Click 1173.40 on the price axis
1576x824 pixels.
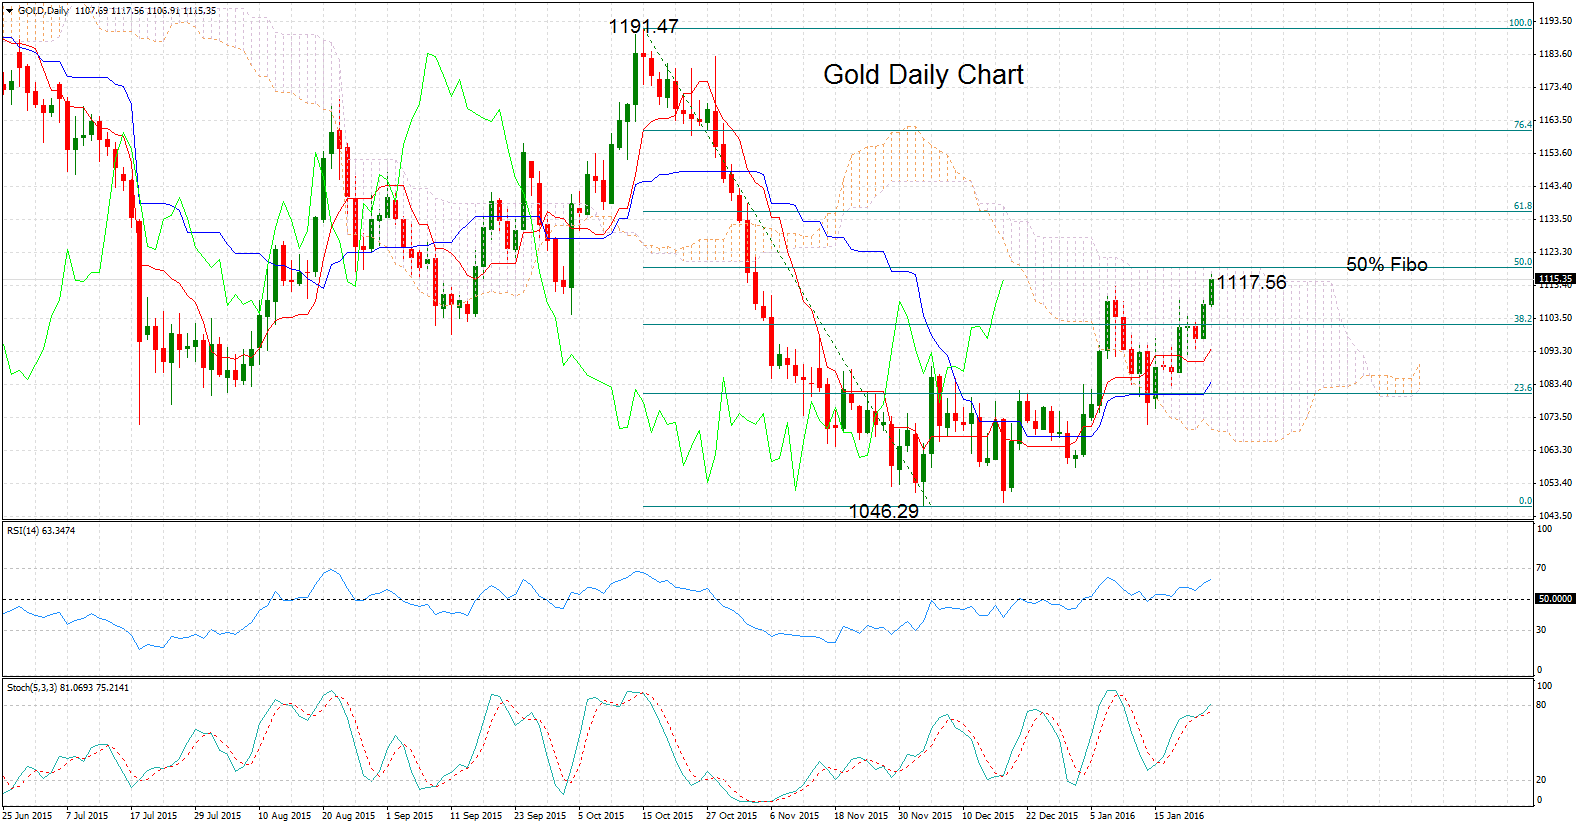(1555, 87)
